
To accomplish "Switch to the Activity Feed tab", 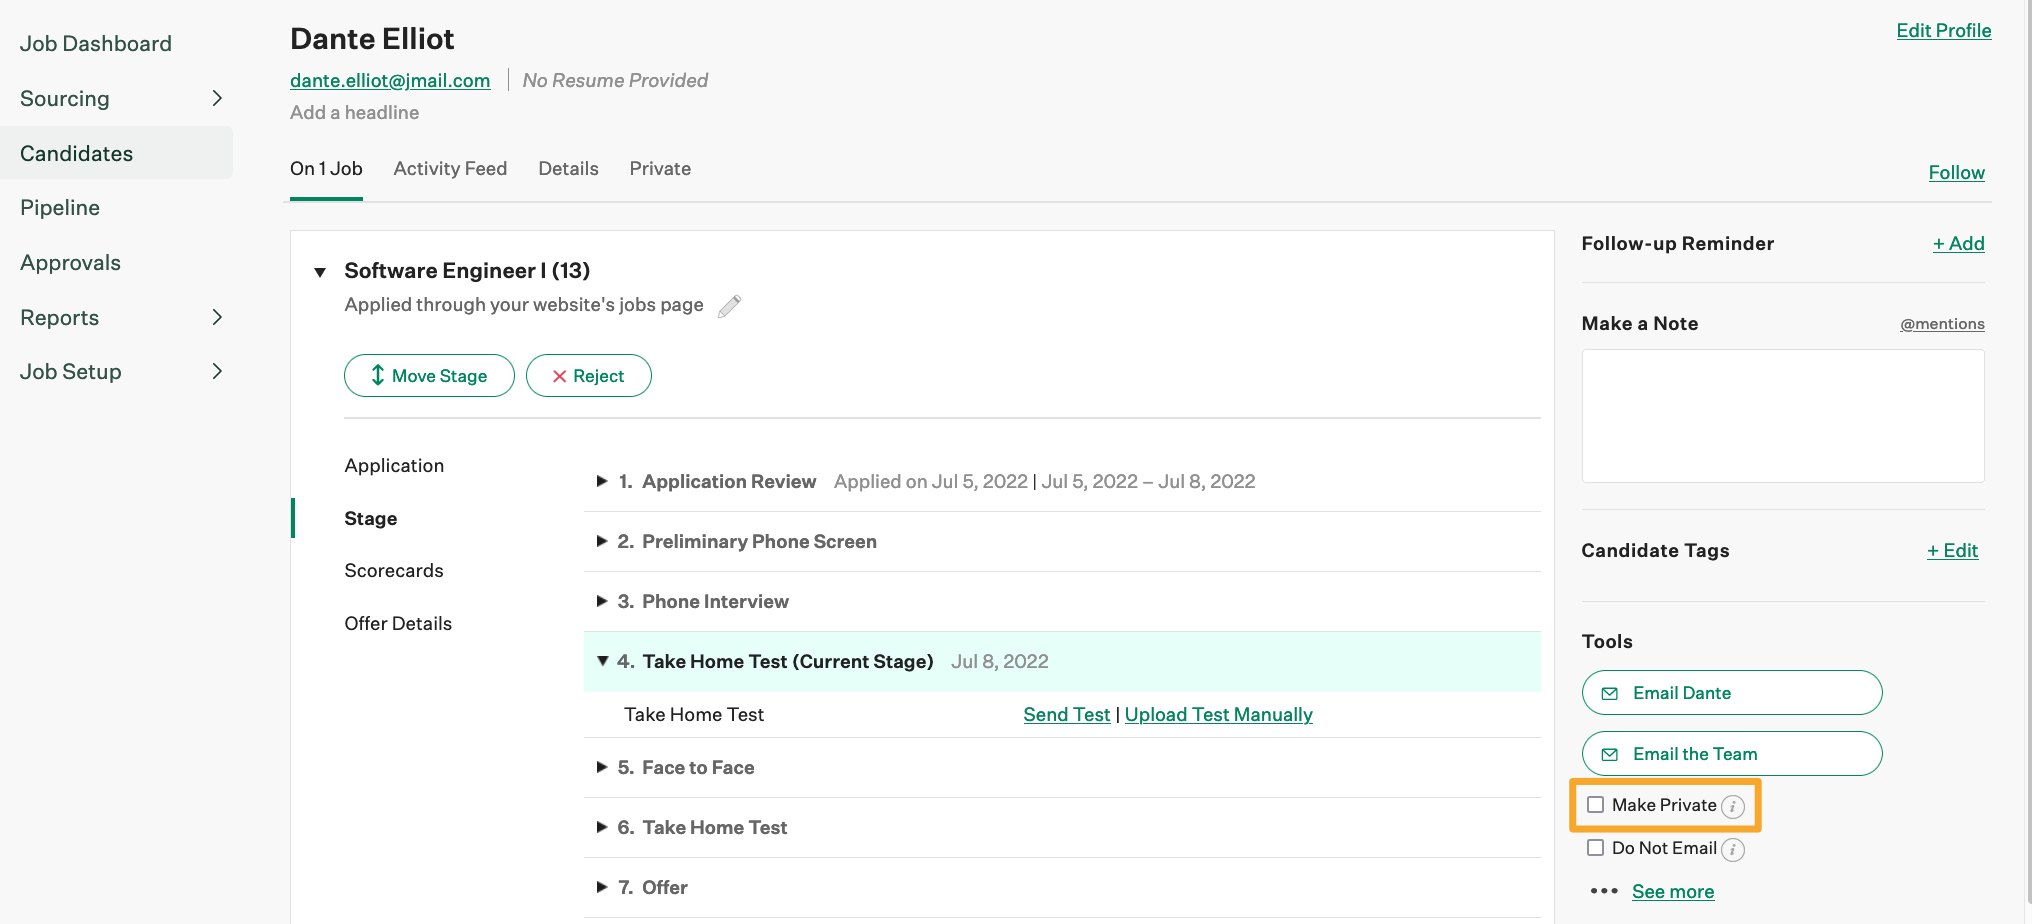I will click(450, 169).
